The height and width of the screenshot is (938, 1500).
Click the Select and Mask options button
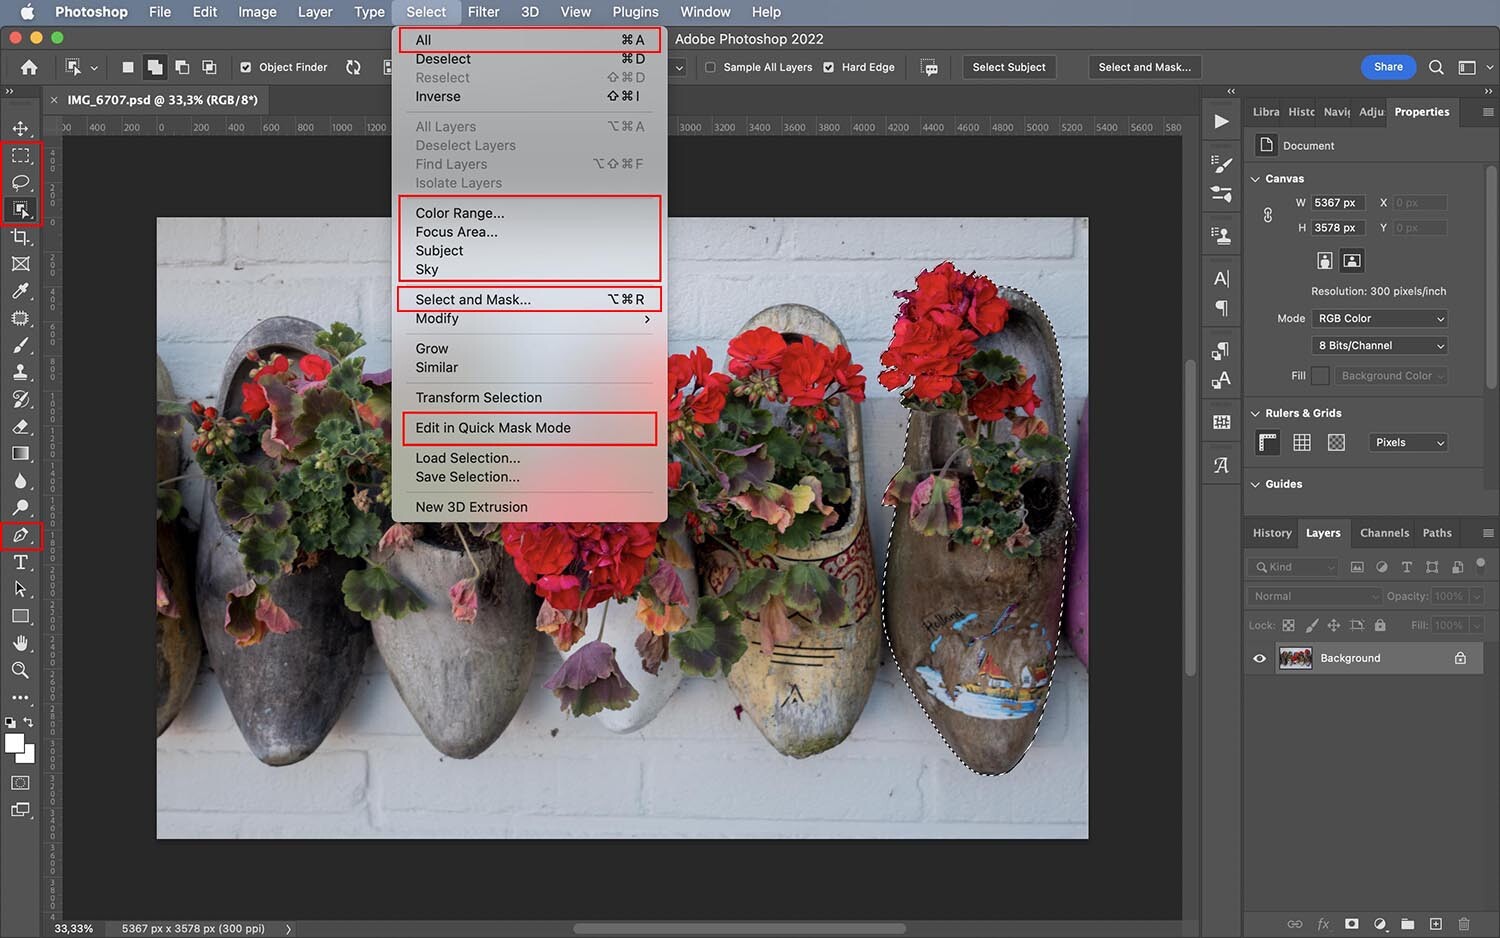1144,67
